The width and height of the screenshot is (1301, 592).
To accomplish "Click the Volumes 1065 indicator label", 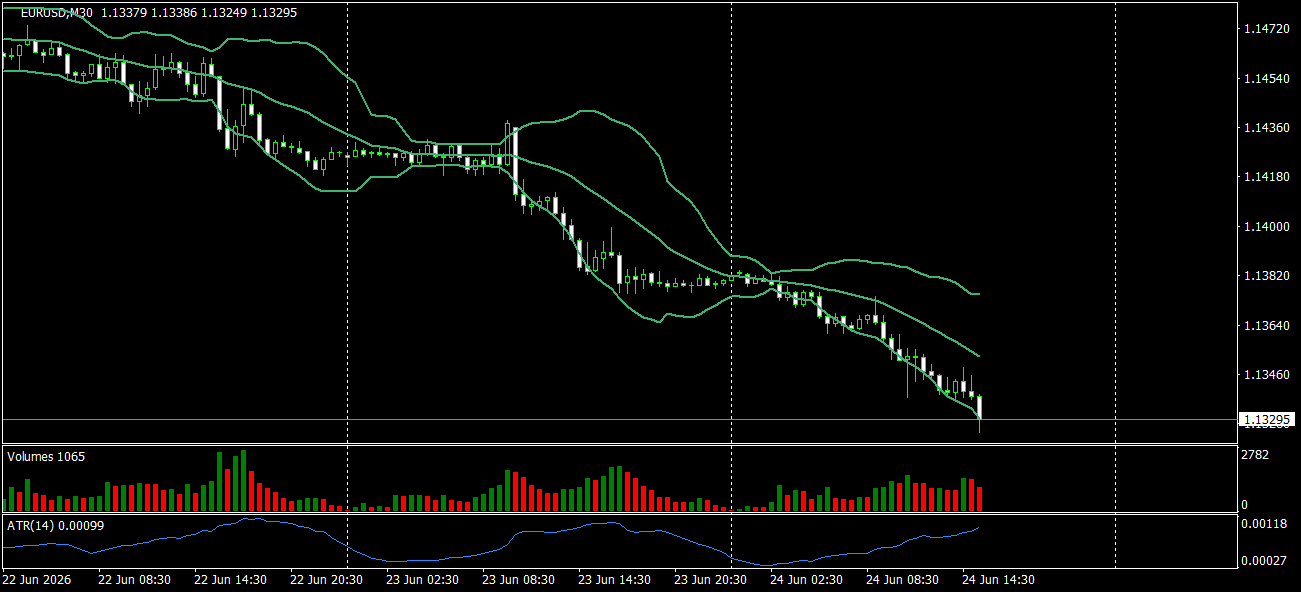I will 46,457.
